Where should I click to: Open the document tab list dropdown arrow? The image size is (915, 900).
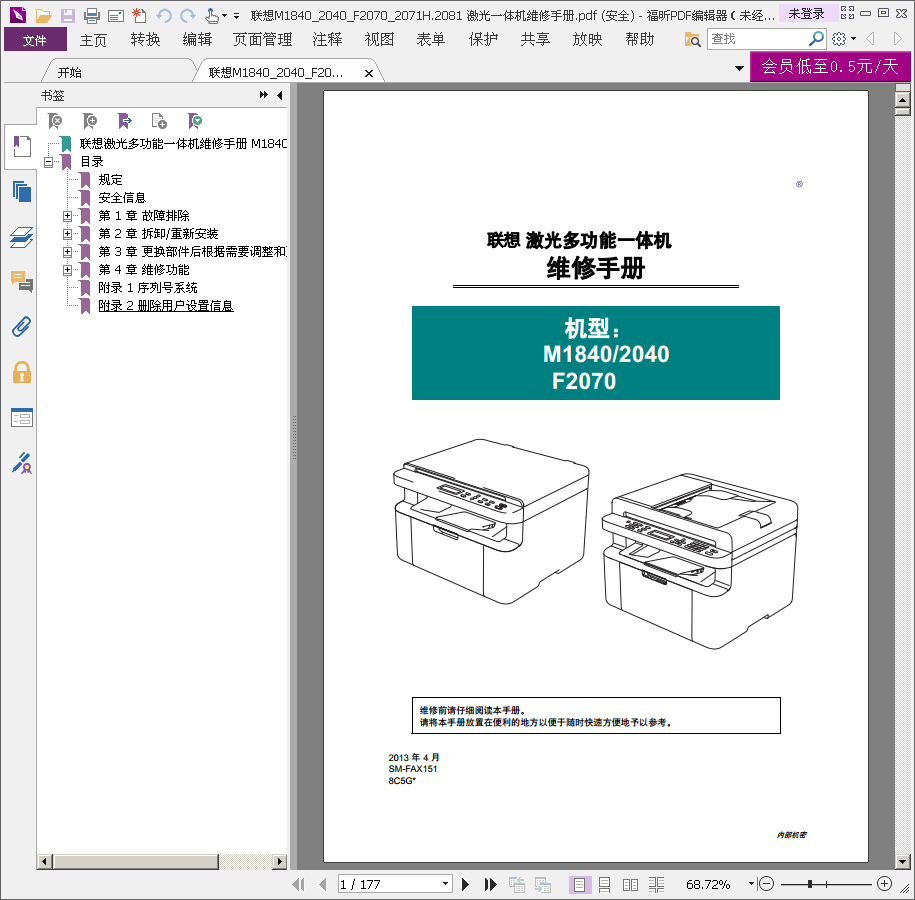pos(739,68)
